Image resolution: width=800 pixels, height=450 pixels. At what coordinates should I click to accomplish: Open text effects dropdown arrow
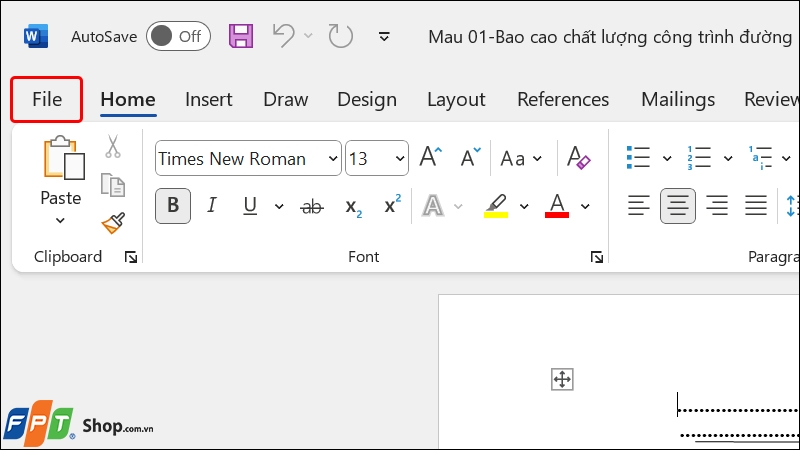click(458, 207)
